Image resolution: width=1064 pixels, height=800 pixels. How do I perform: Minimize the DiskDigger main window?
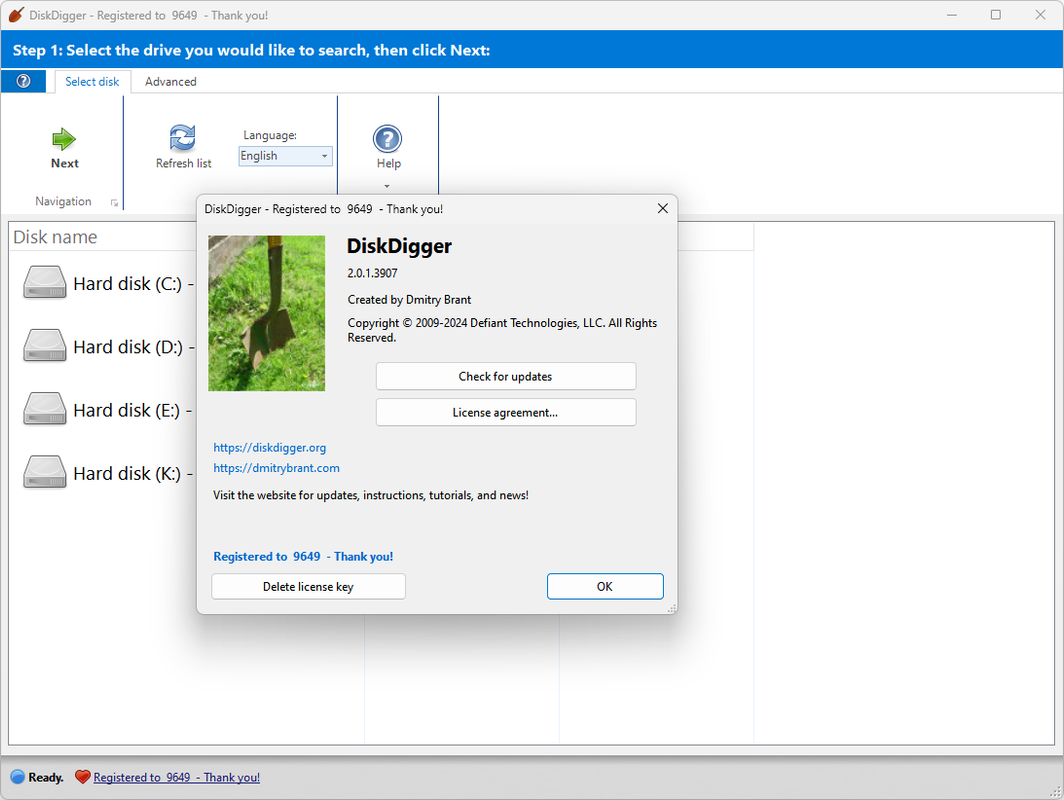952,14
